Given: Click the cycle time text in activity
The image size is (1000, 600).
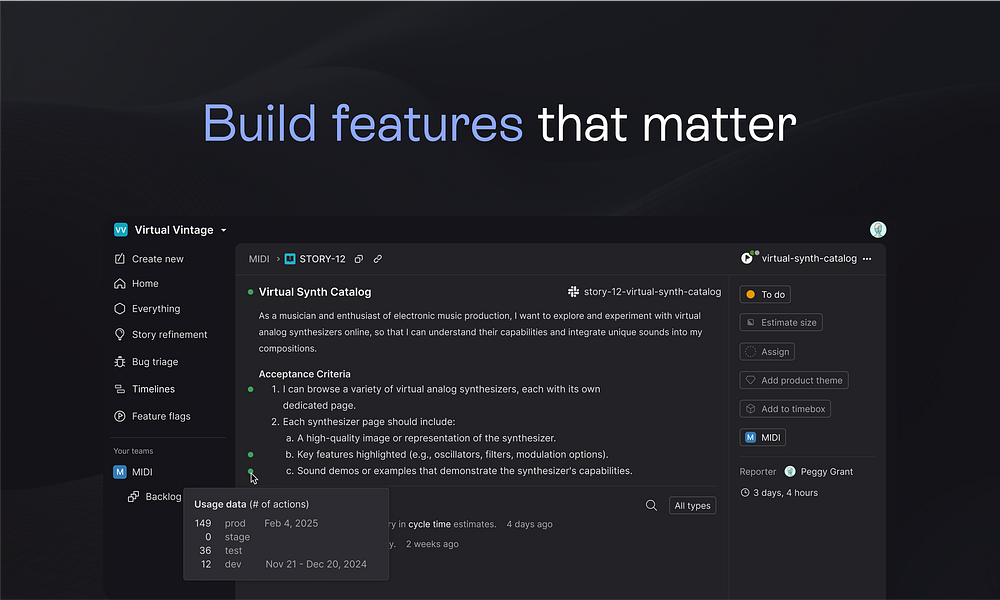Looking at the screenshot, I should point(429,524).
